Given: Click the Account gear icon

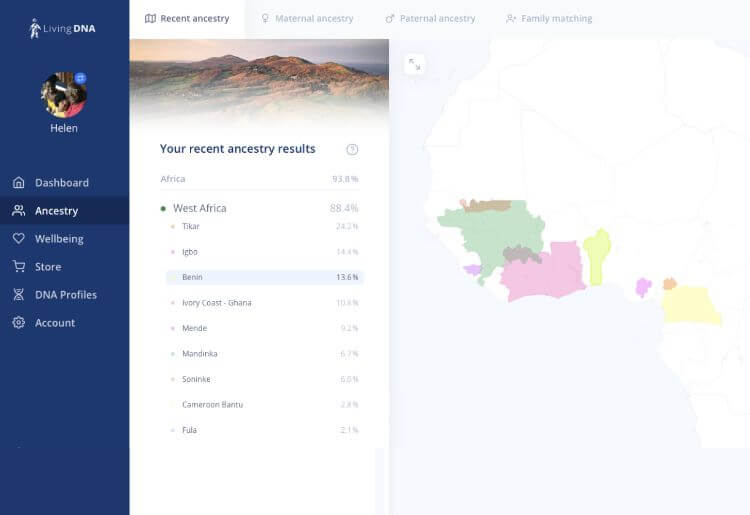Looking at the screenshot, I should [x=19, y=322].
